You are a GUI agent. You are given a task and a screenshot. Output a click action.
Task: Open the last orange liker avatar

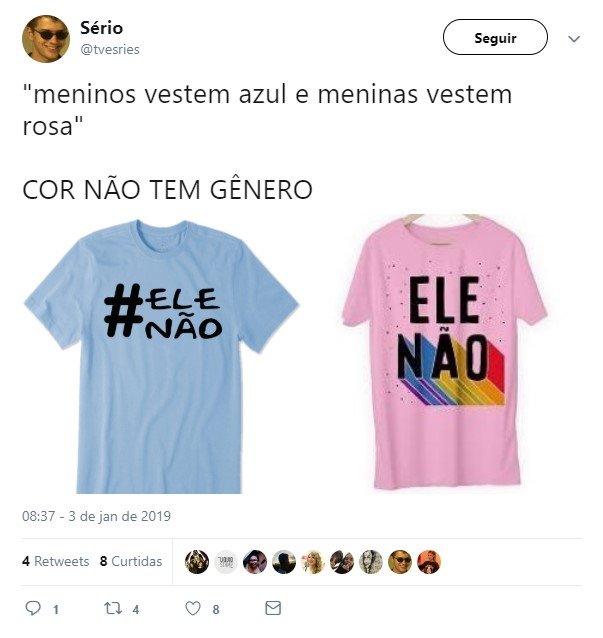click(x=429, y=562)
